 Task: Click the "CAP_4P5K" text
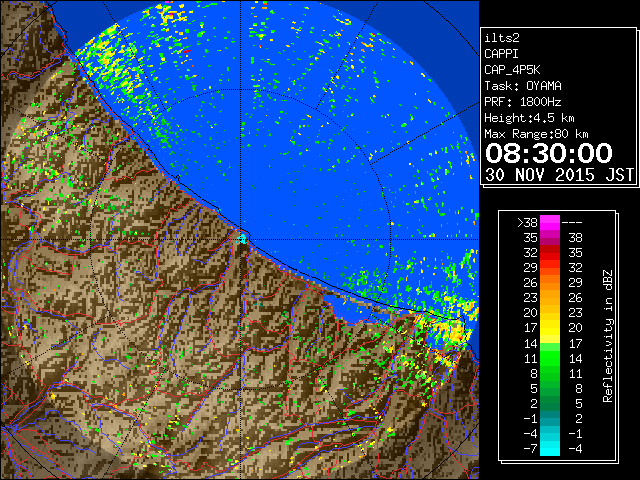[x=512, y=70]
